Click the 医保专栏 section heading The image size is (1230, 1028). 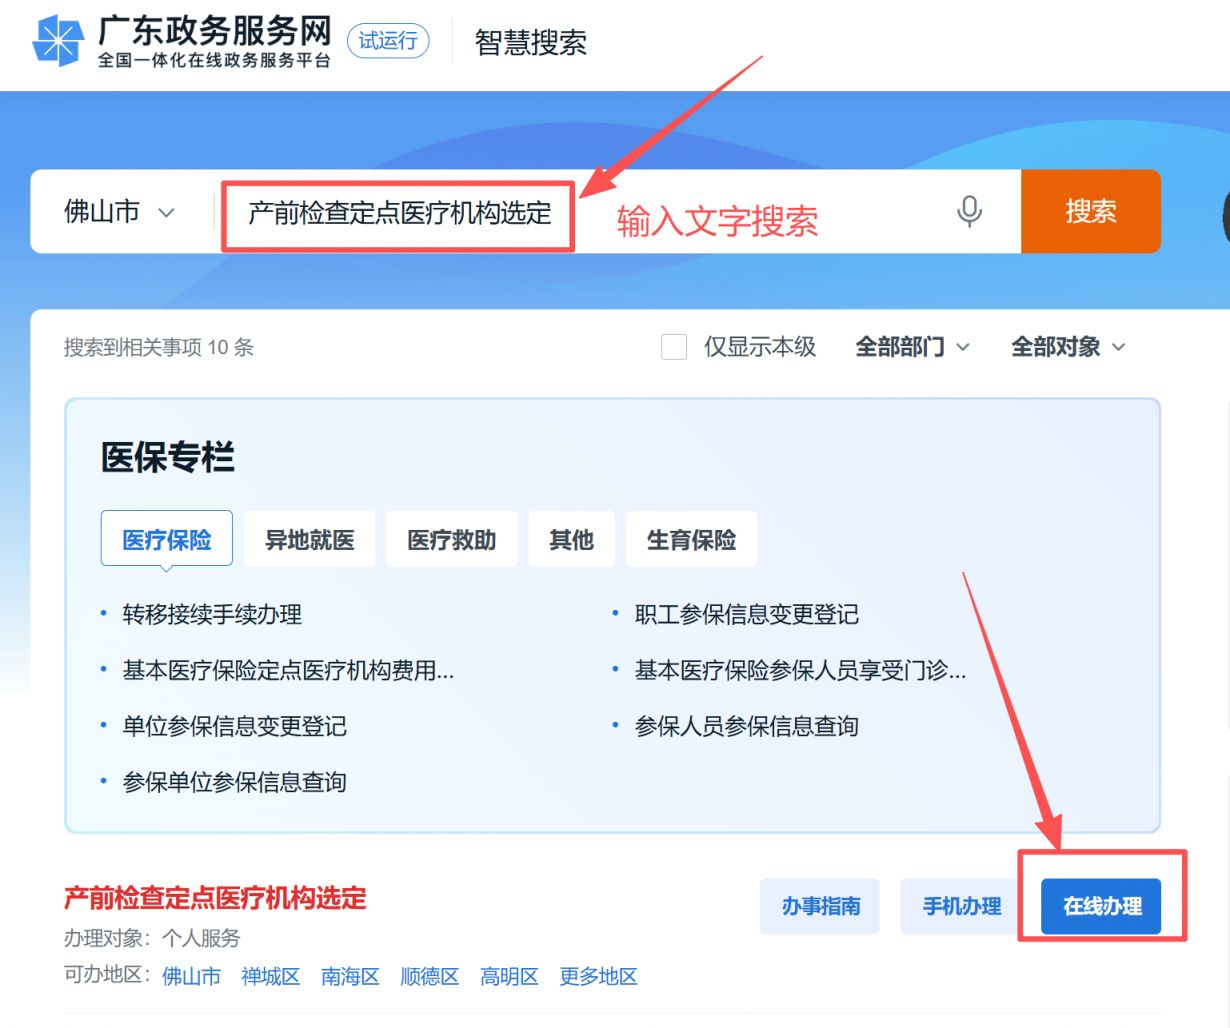(x=168, y=457)
